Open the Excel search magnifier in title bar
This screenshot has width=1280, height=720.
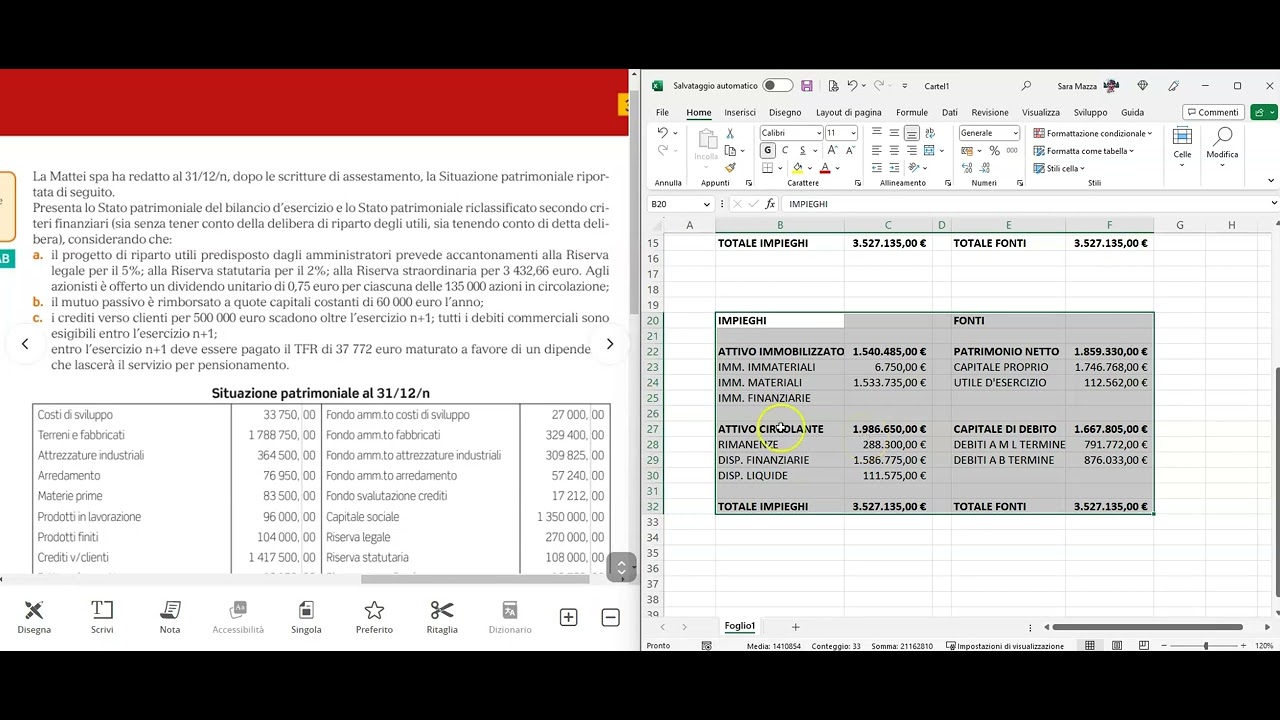1026,86
